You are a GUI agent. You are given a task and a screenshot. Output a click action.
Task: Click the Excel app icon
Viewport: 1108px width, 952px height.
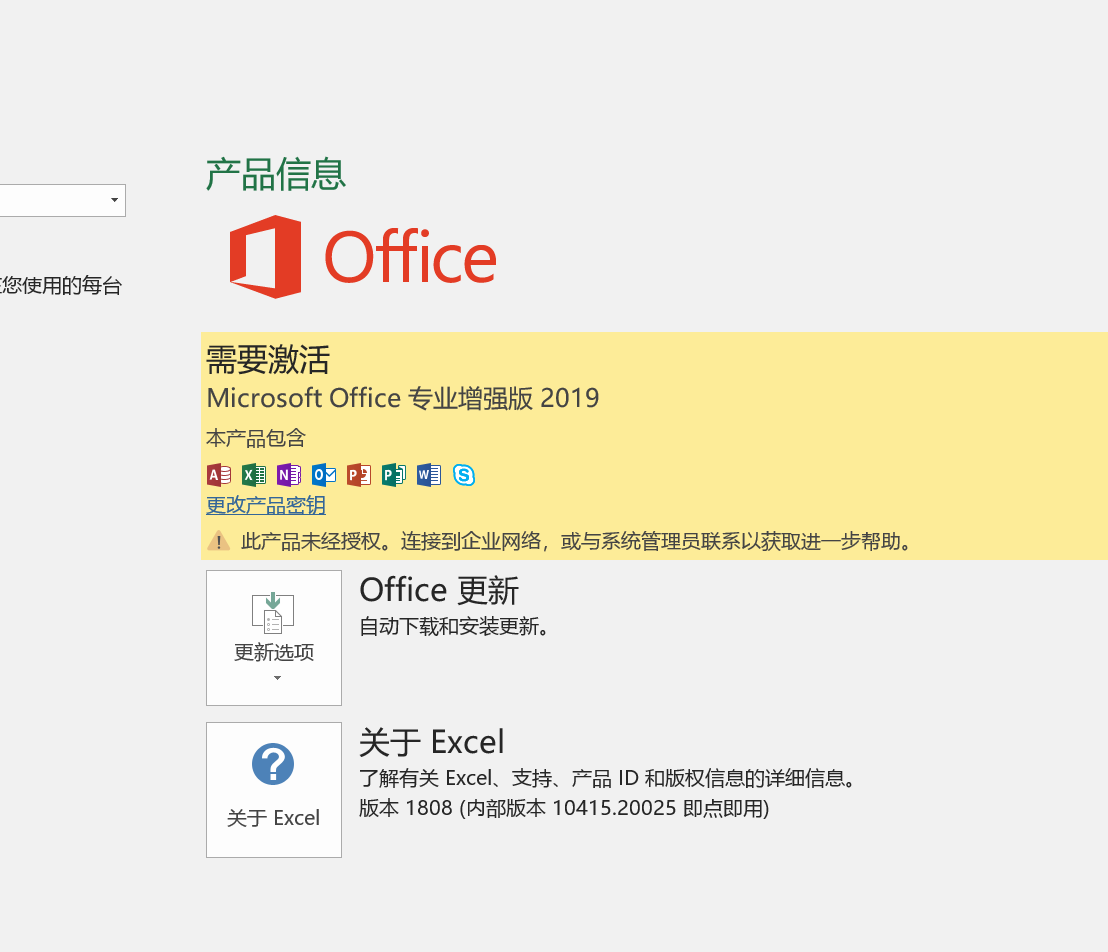point(254,475)
